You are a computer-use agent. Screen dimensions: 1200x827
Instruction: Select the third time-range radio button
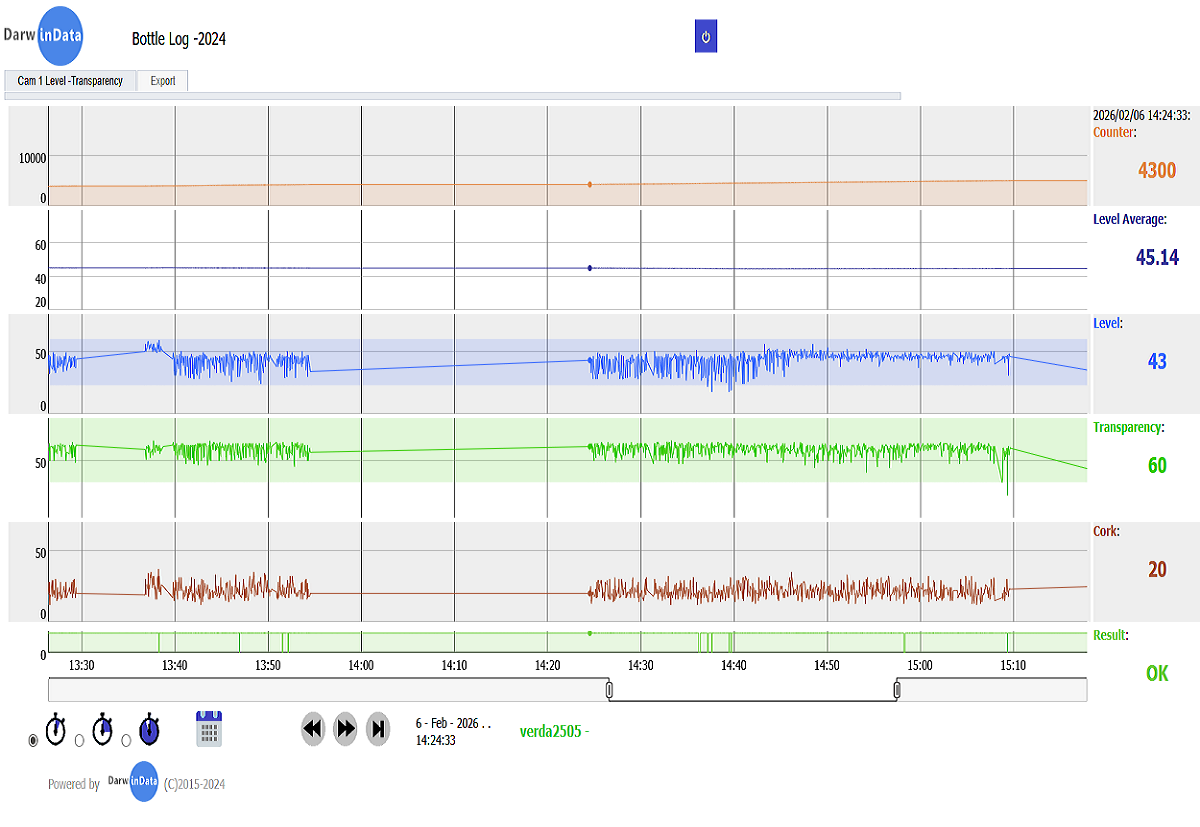(126, 740)
